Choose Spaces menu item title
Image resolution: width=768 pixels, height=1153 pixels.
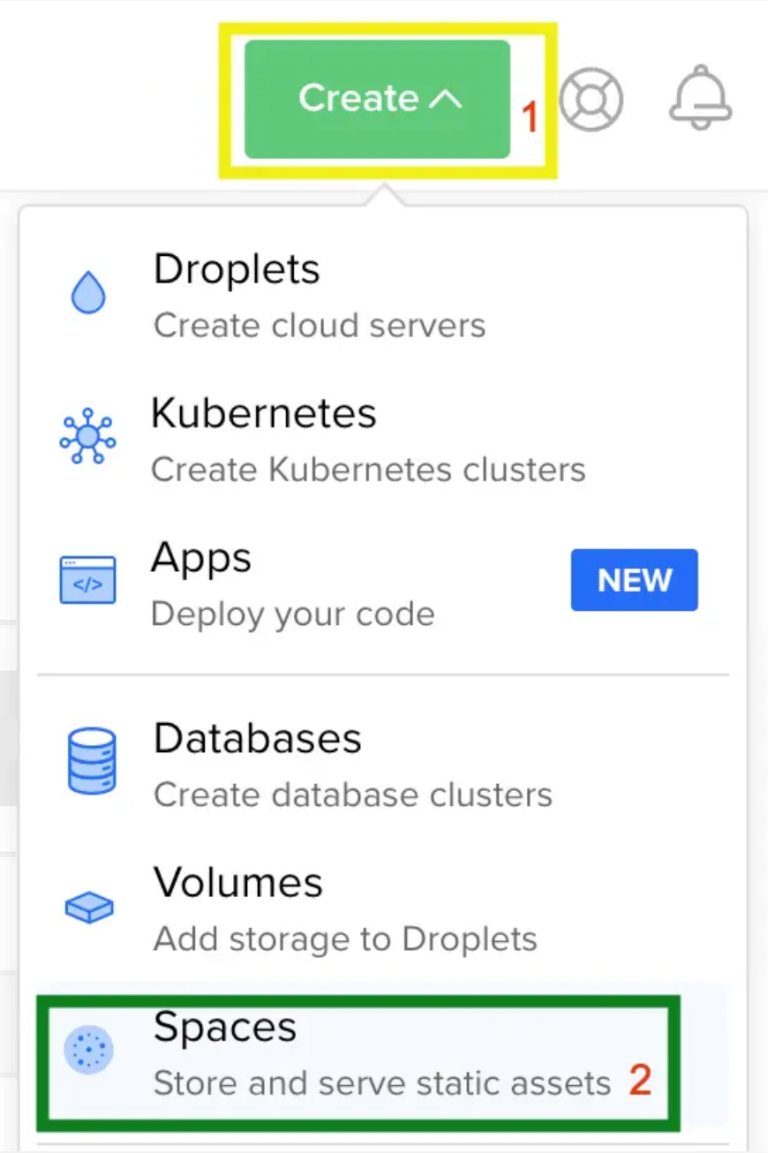(x=225, y=1027)
